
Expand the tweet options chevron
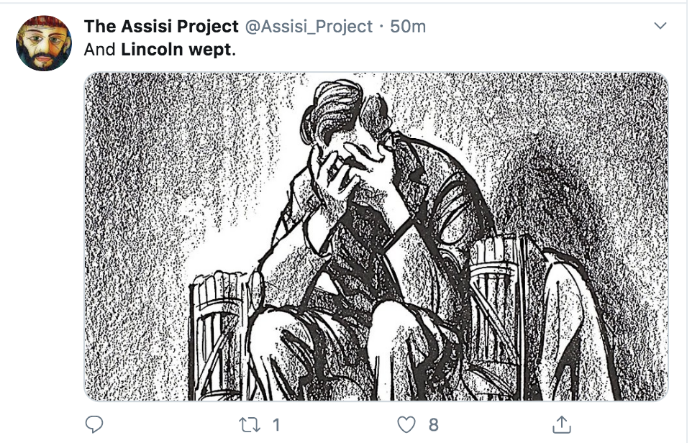click(660, 26)
